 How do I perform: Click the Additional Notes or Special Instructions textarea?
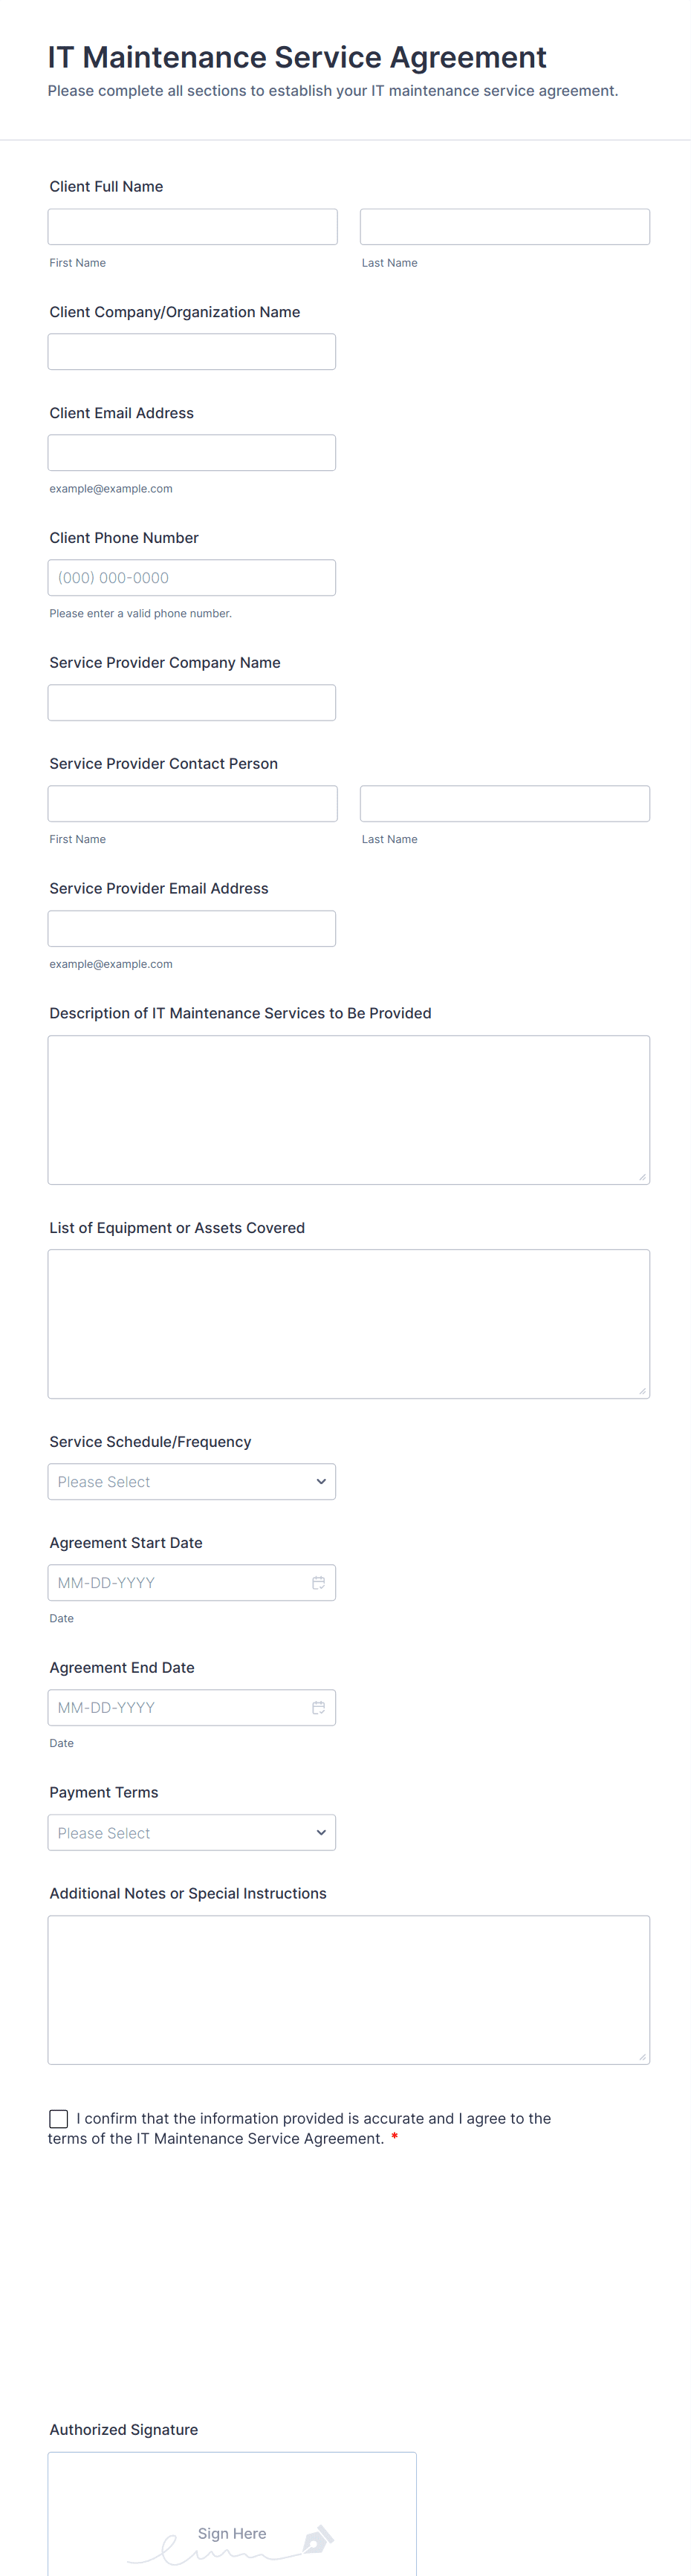(349, 1990)
